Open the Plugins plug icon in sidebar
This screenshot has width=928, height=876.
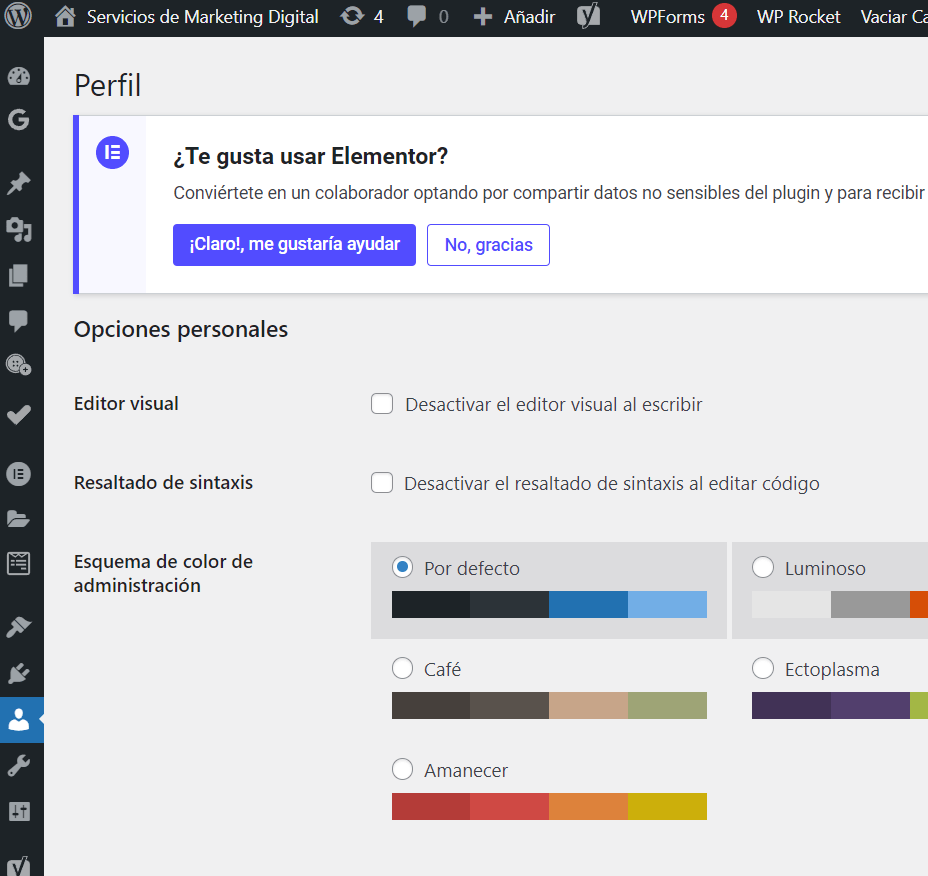pyautogui.click(x=18, y=674)
